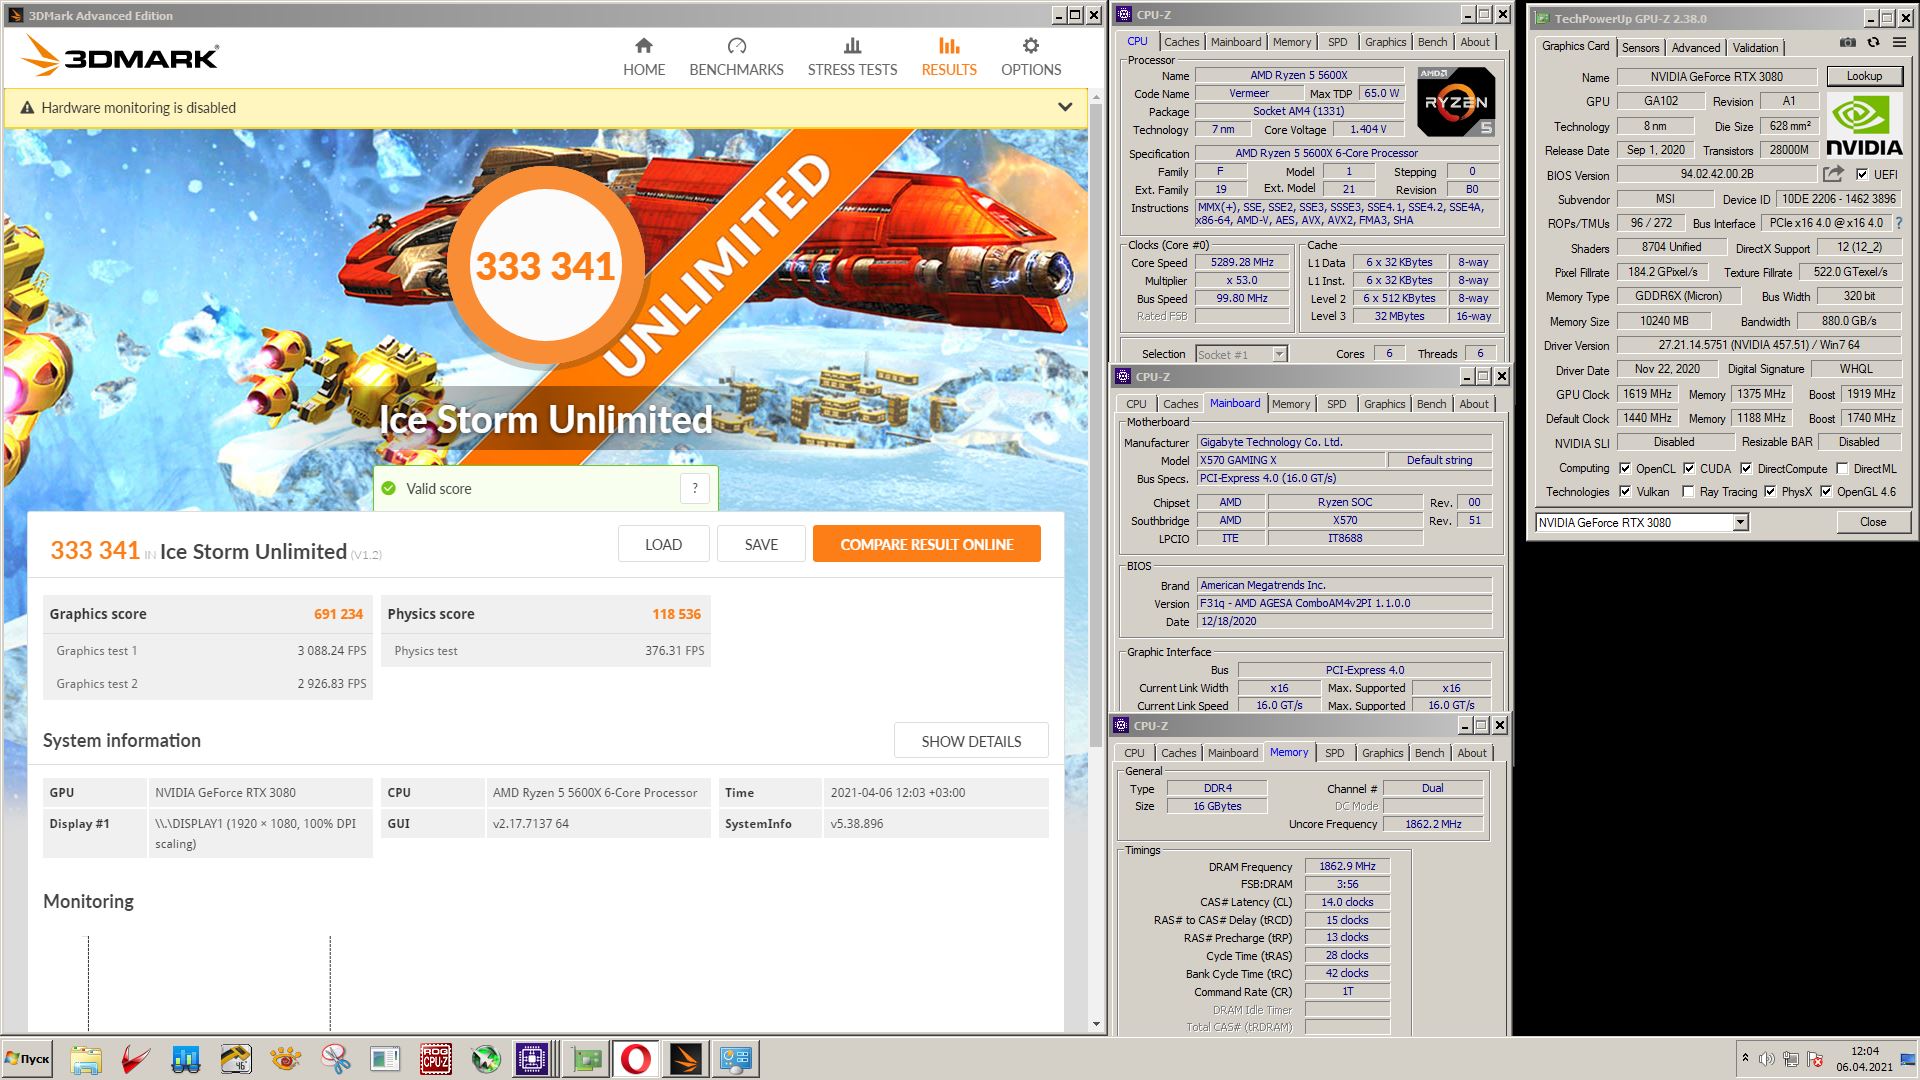The width and height of the screenshot is (1920, 1080).
Task: Click the SAVE result button
Action: tap(761, 544)
